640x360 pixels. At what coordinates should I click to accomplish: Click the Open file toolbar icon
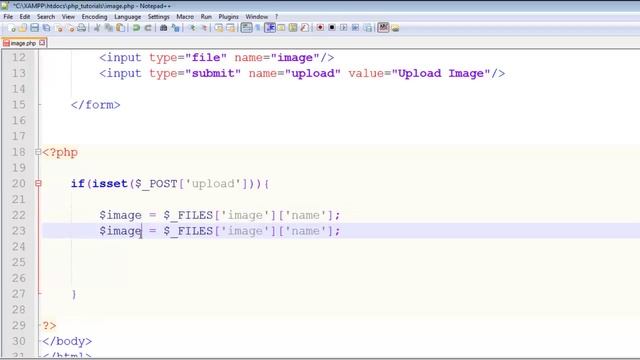(x=22, y=28)
